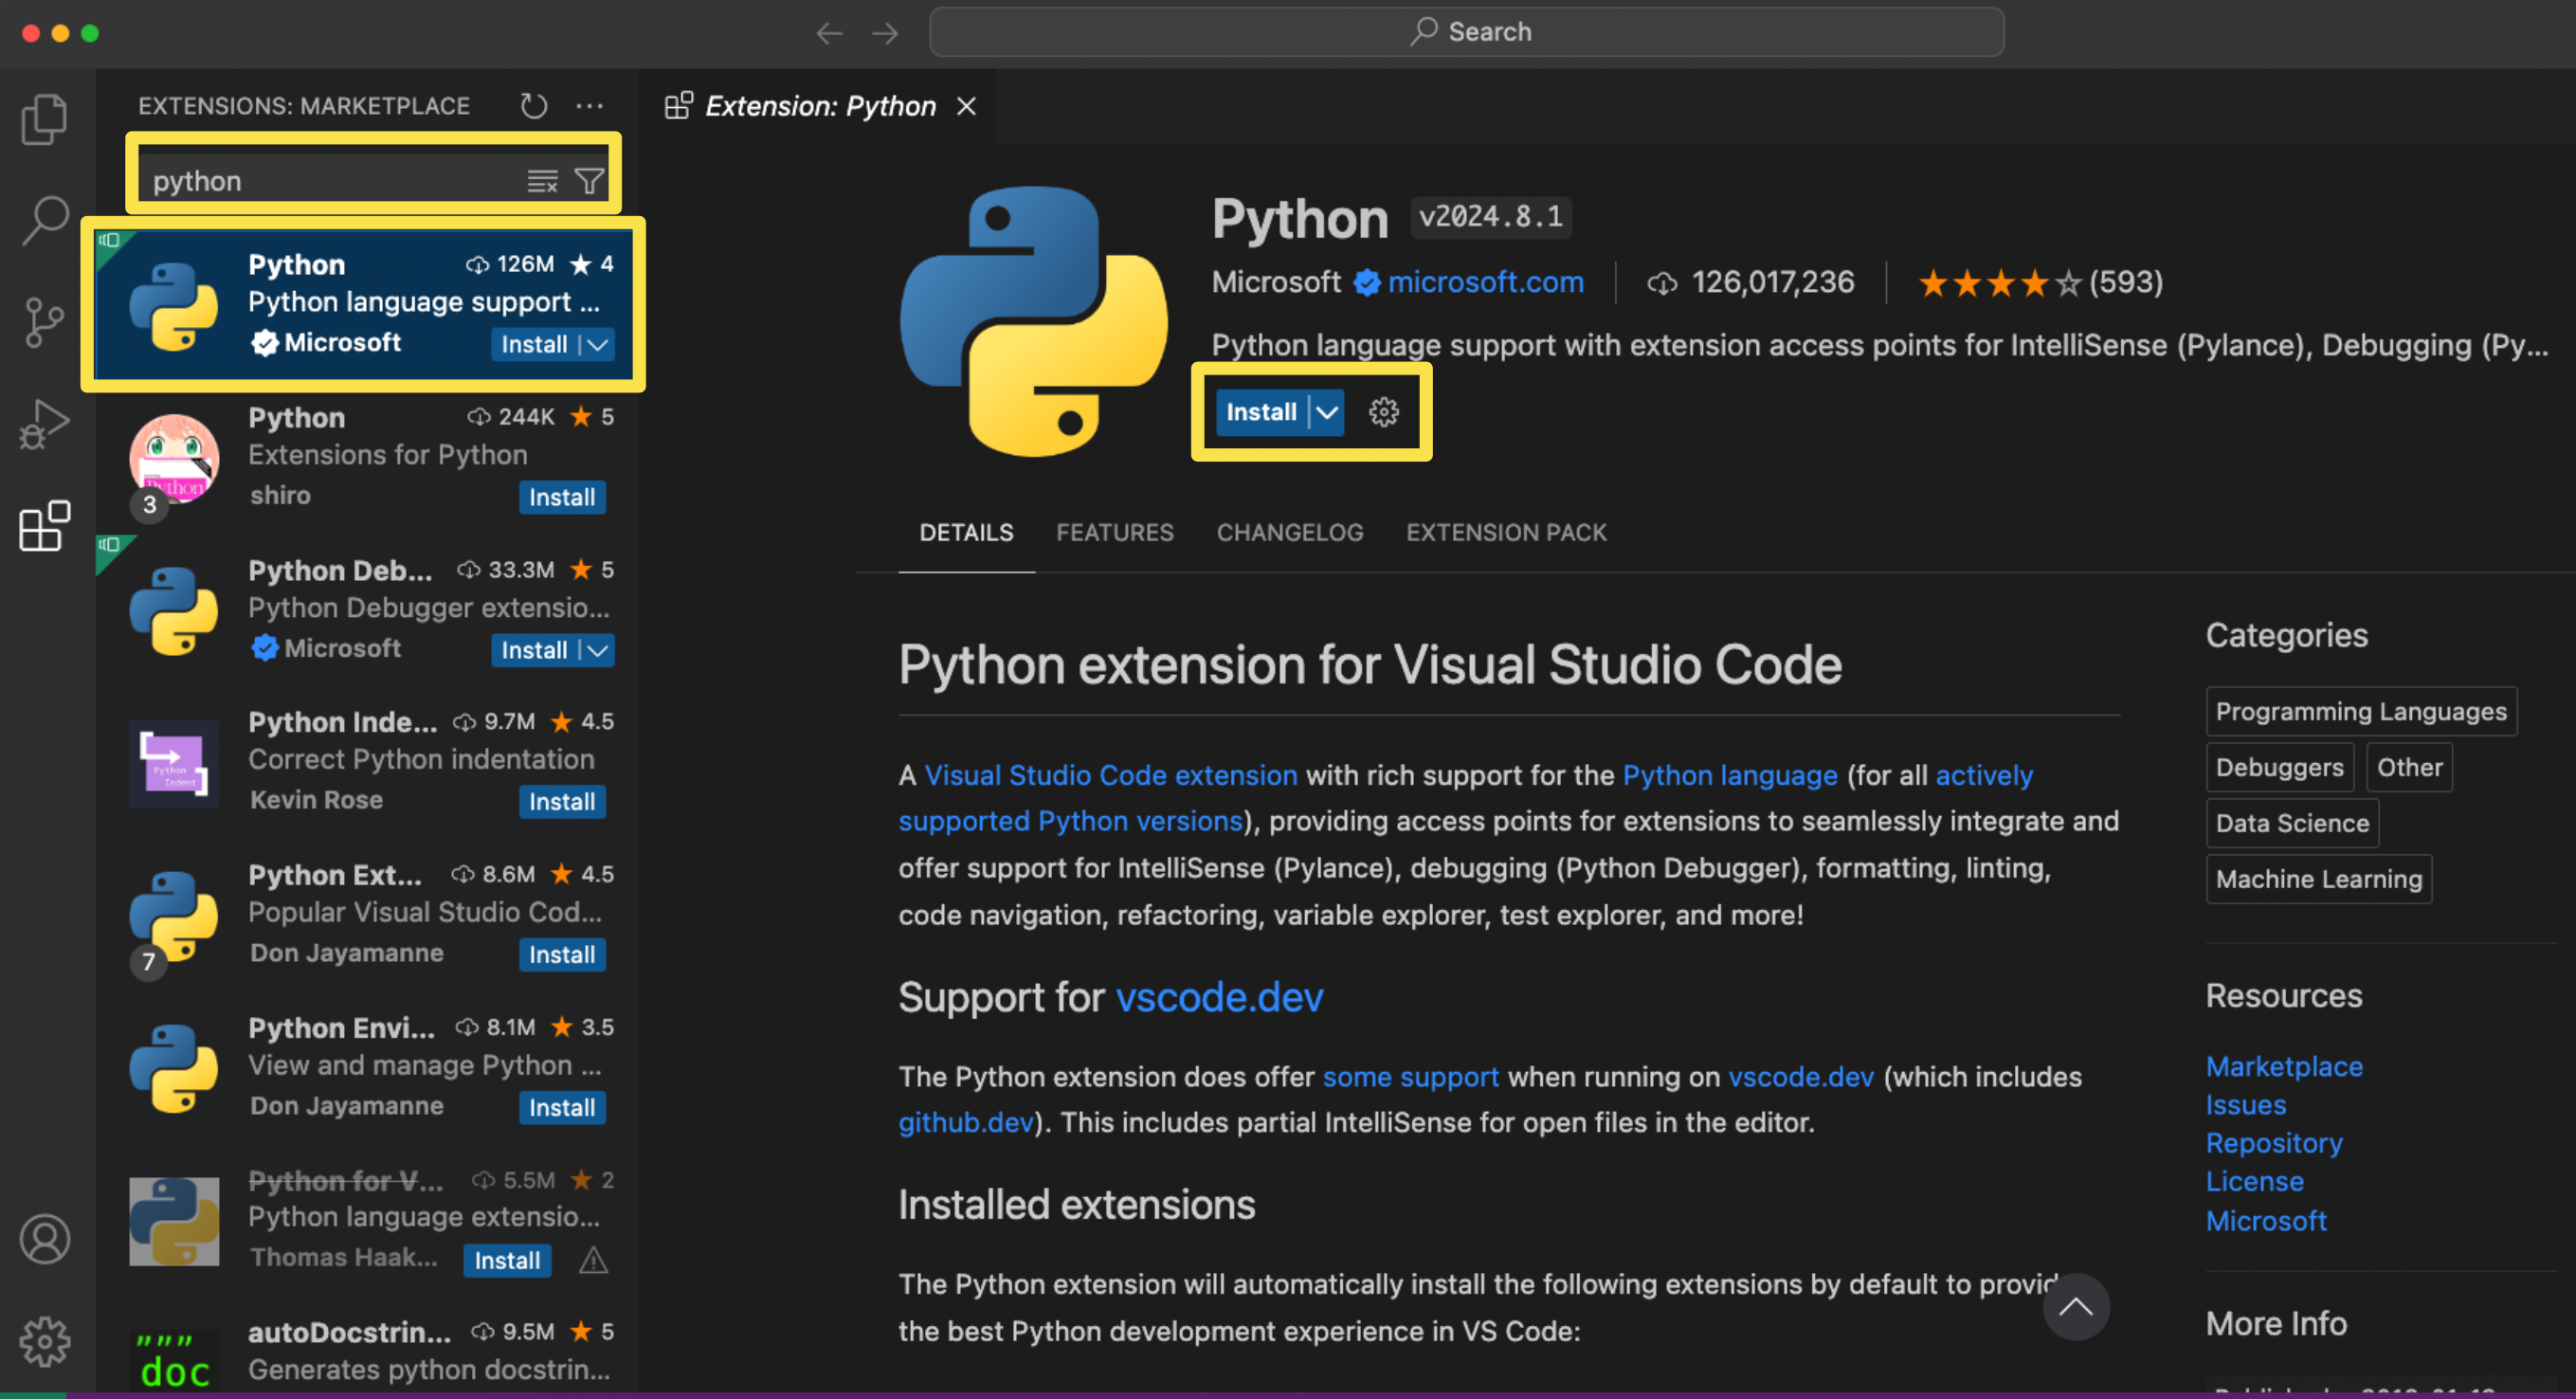Open the shiro Python extension icon

point(174,458)
